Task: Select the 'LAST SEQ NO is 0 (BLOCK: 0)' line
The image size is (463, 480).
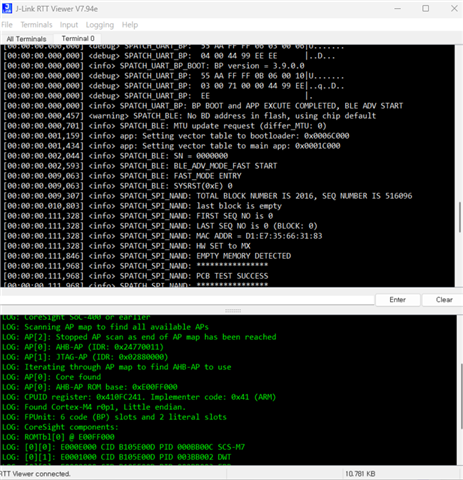Action: click(x=160, y=226)
